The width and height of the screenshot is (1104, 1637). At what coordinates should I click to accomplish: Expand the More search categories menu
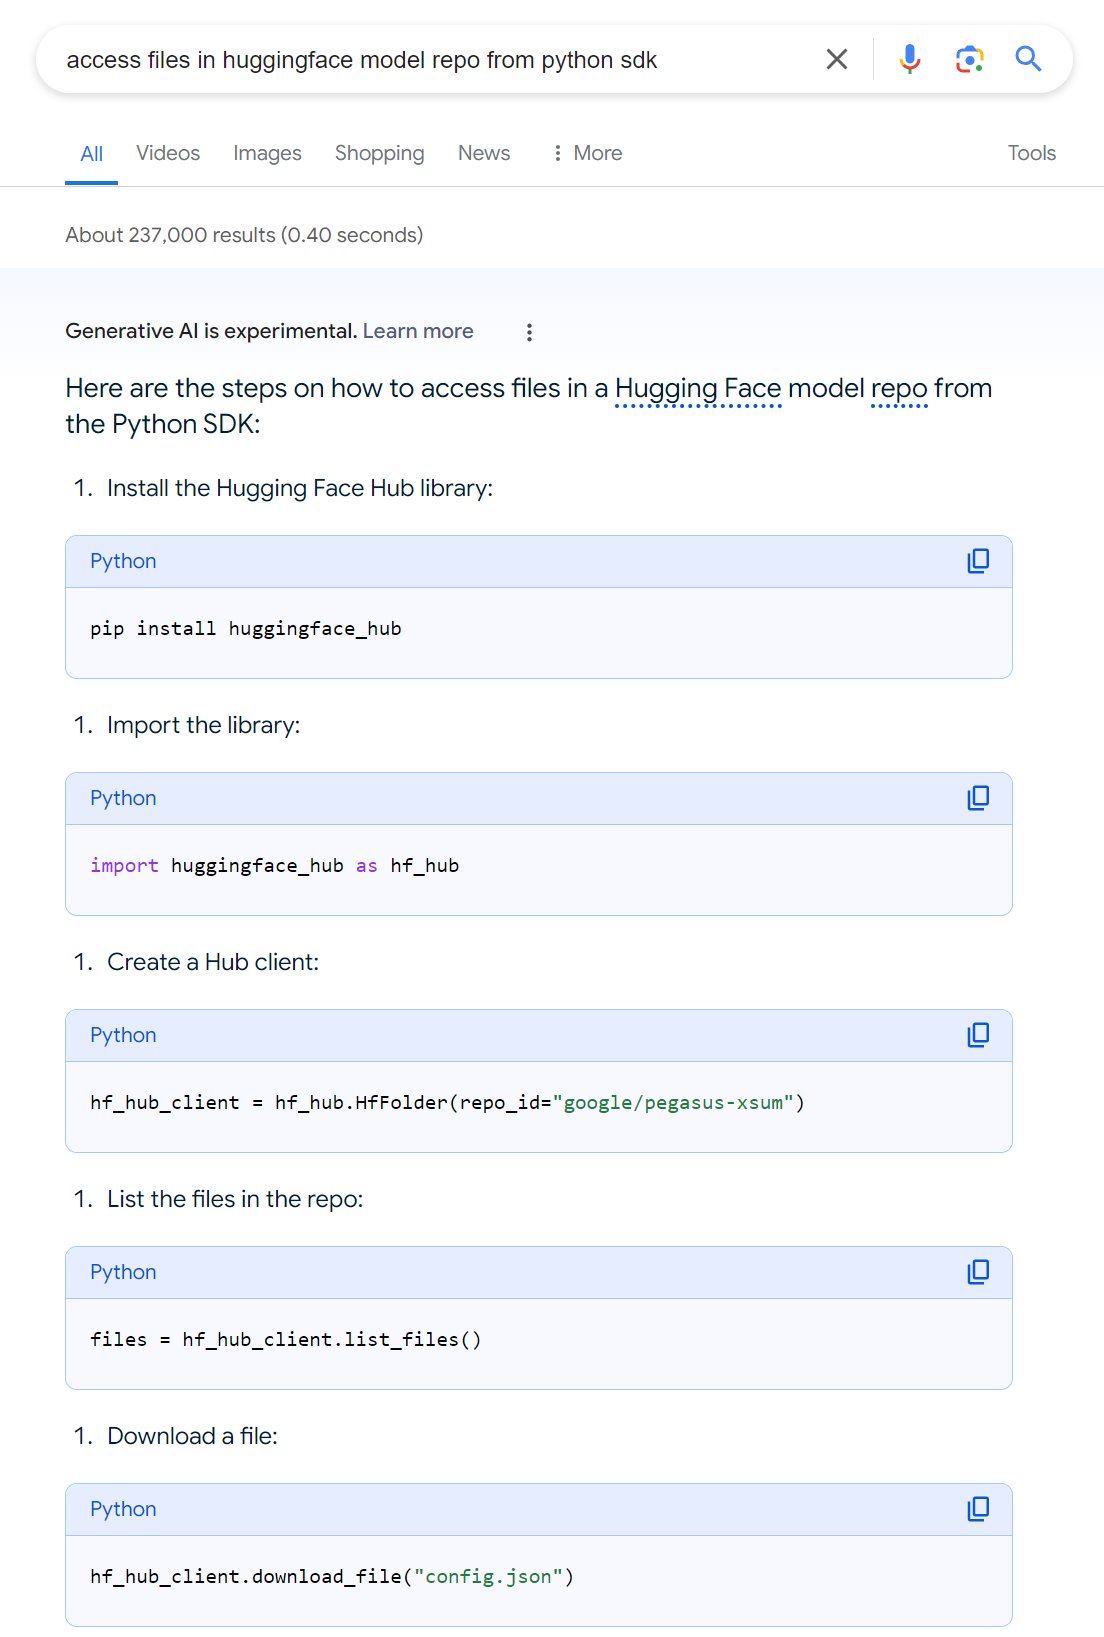587,153
